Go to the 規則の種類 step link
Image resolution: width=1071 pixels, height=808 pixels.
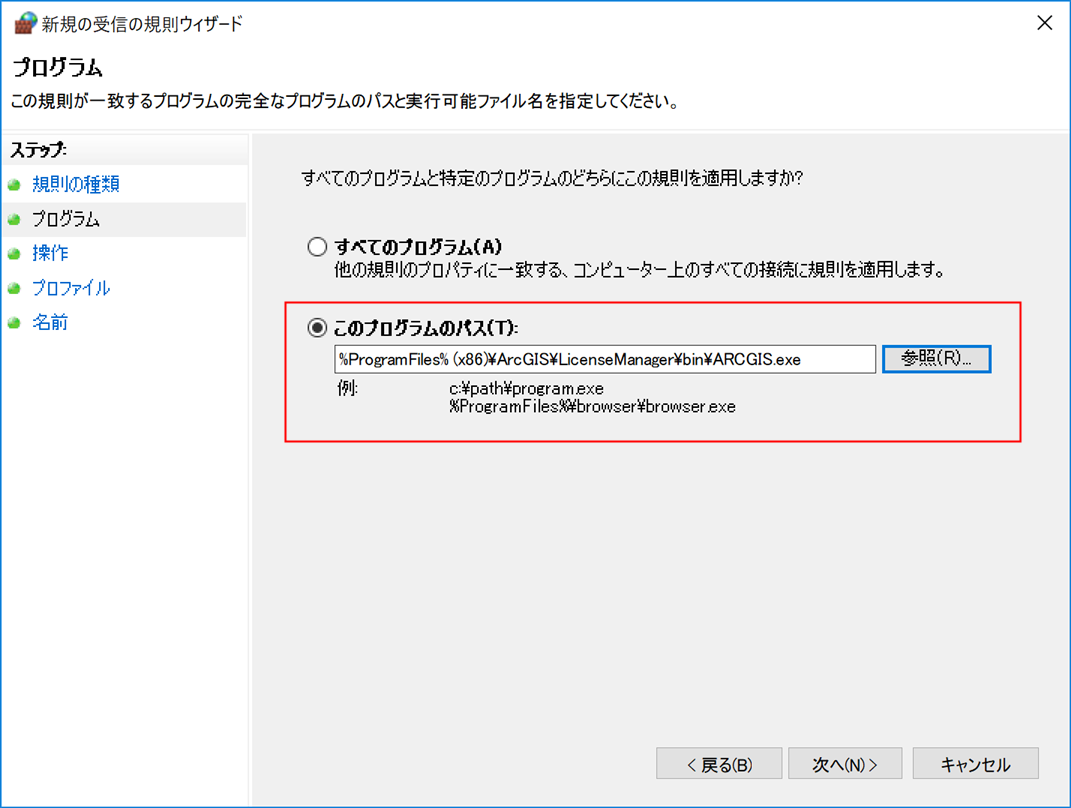76,185
